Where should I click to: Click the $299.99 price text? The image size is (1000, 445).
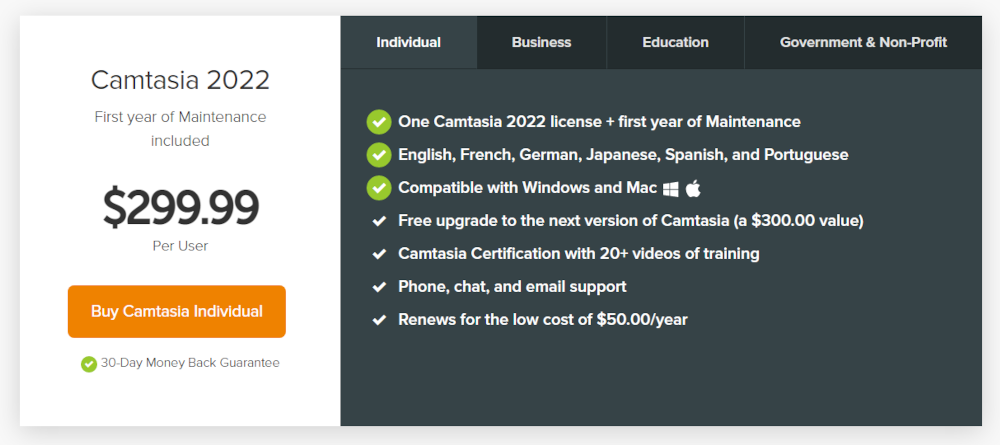(x=180, y=208)
